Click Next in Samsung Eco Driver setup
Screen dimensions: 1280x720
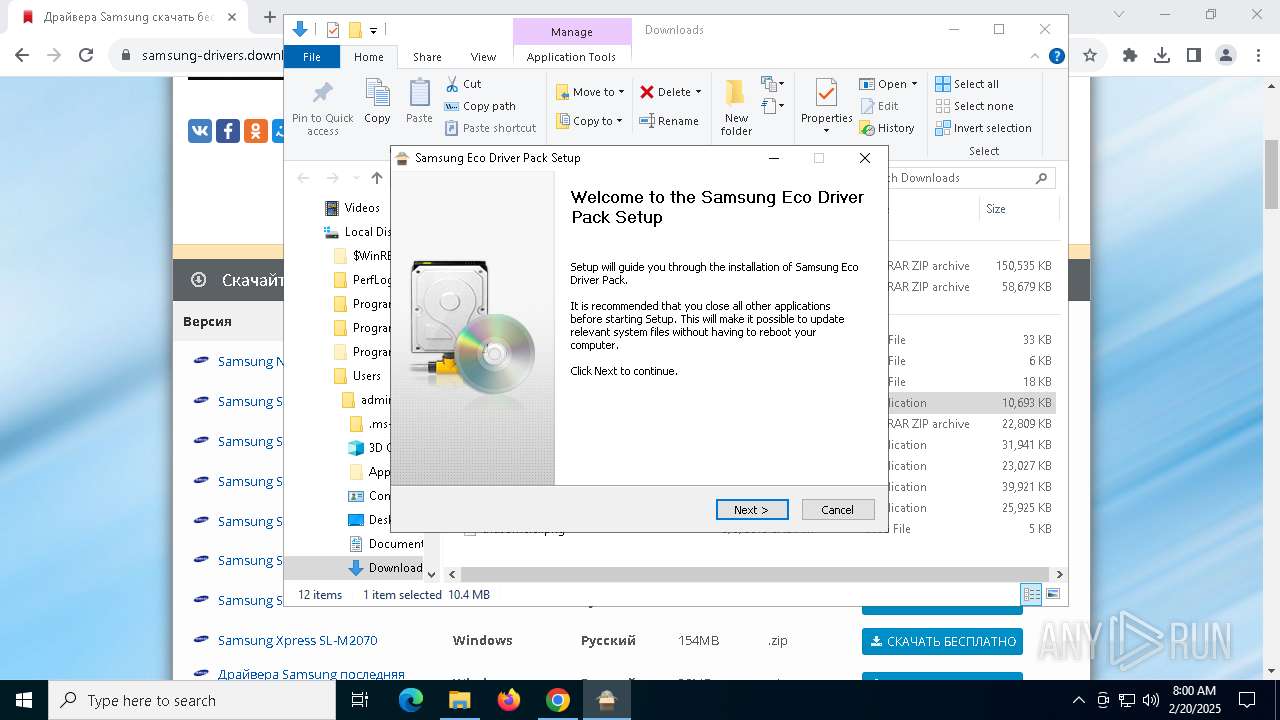[x=752, y=510]
